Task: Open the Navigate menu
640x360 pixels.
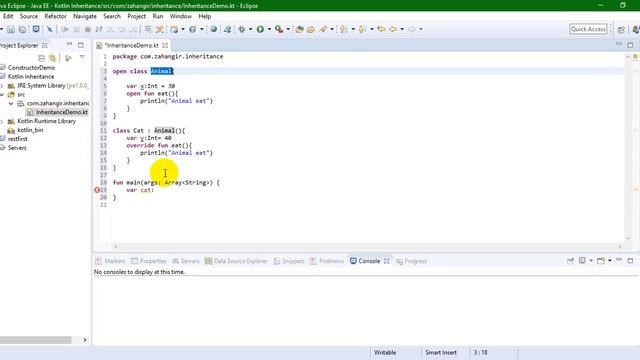Action: pyautogui.click(x=85, y=16)
